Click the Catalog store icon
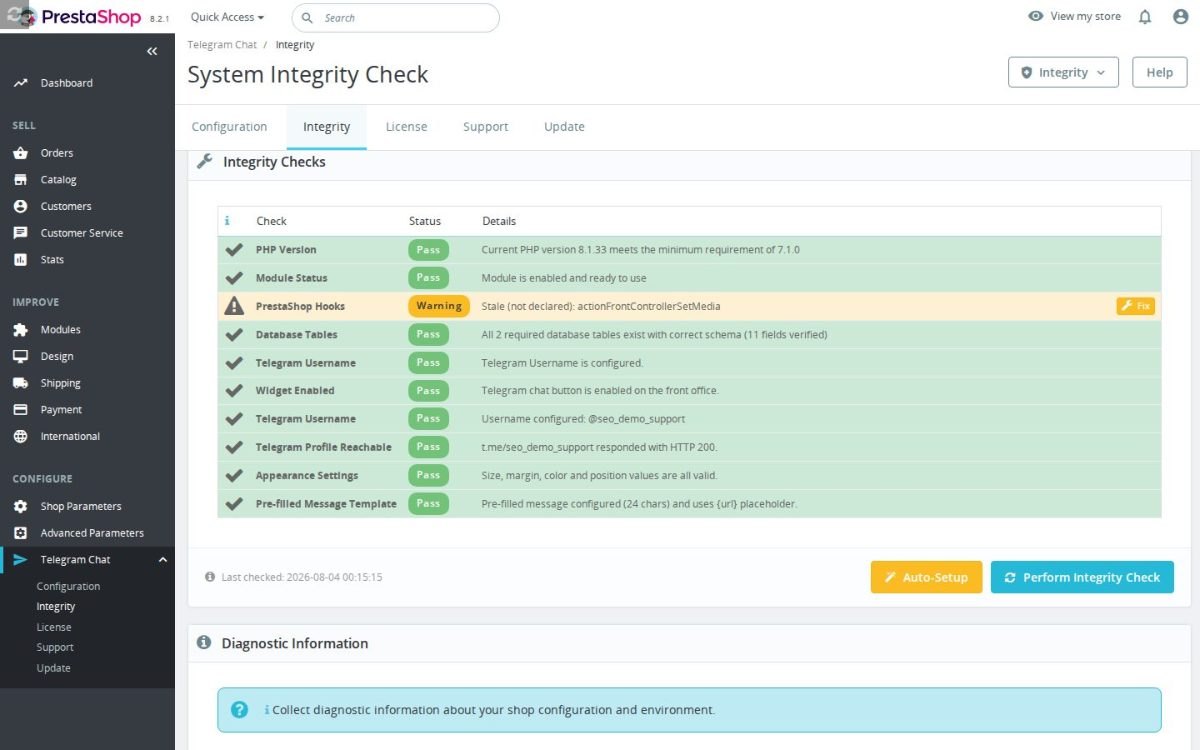 click(20, 180)
